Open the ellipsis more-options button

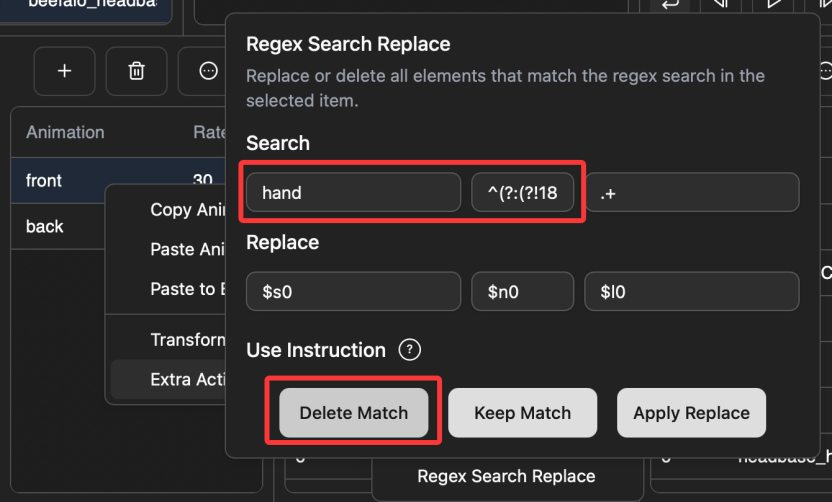pyautogui.click(x=207, y=71)
